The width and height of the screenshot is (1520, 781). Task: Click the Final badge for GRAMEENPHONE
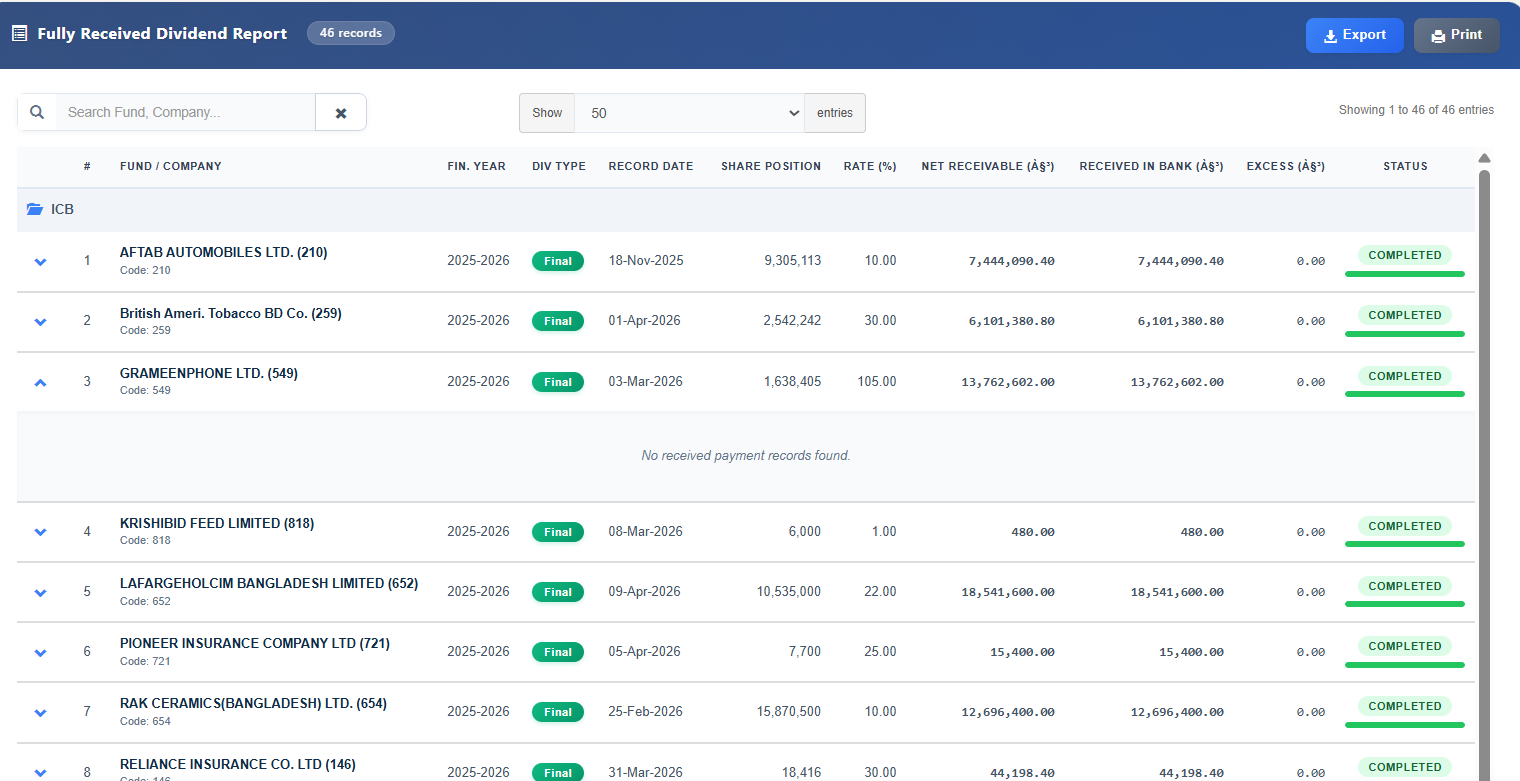(x=558, y=382)
